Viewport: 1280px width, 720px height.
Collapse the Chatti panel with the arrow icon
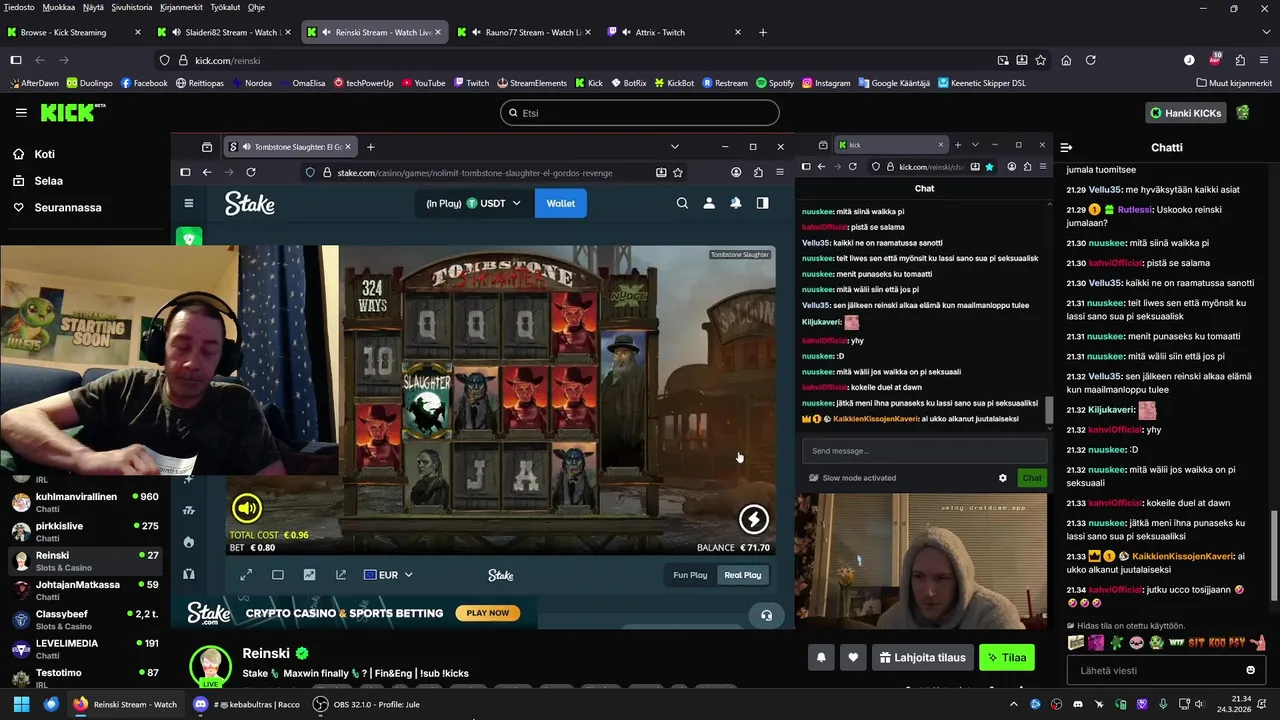pos(1067,147)
